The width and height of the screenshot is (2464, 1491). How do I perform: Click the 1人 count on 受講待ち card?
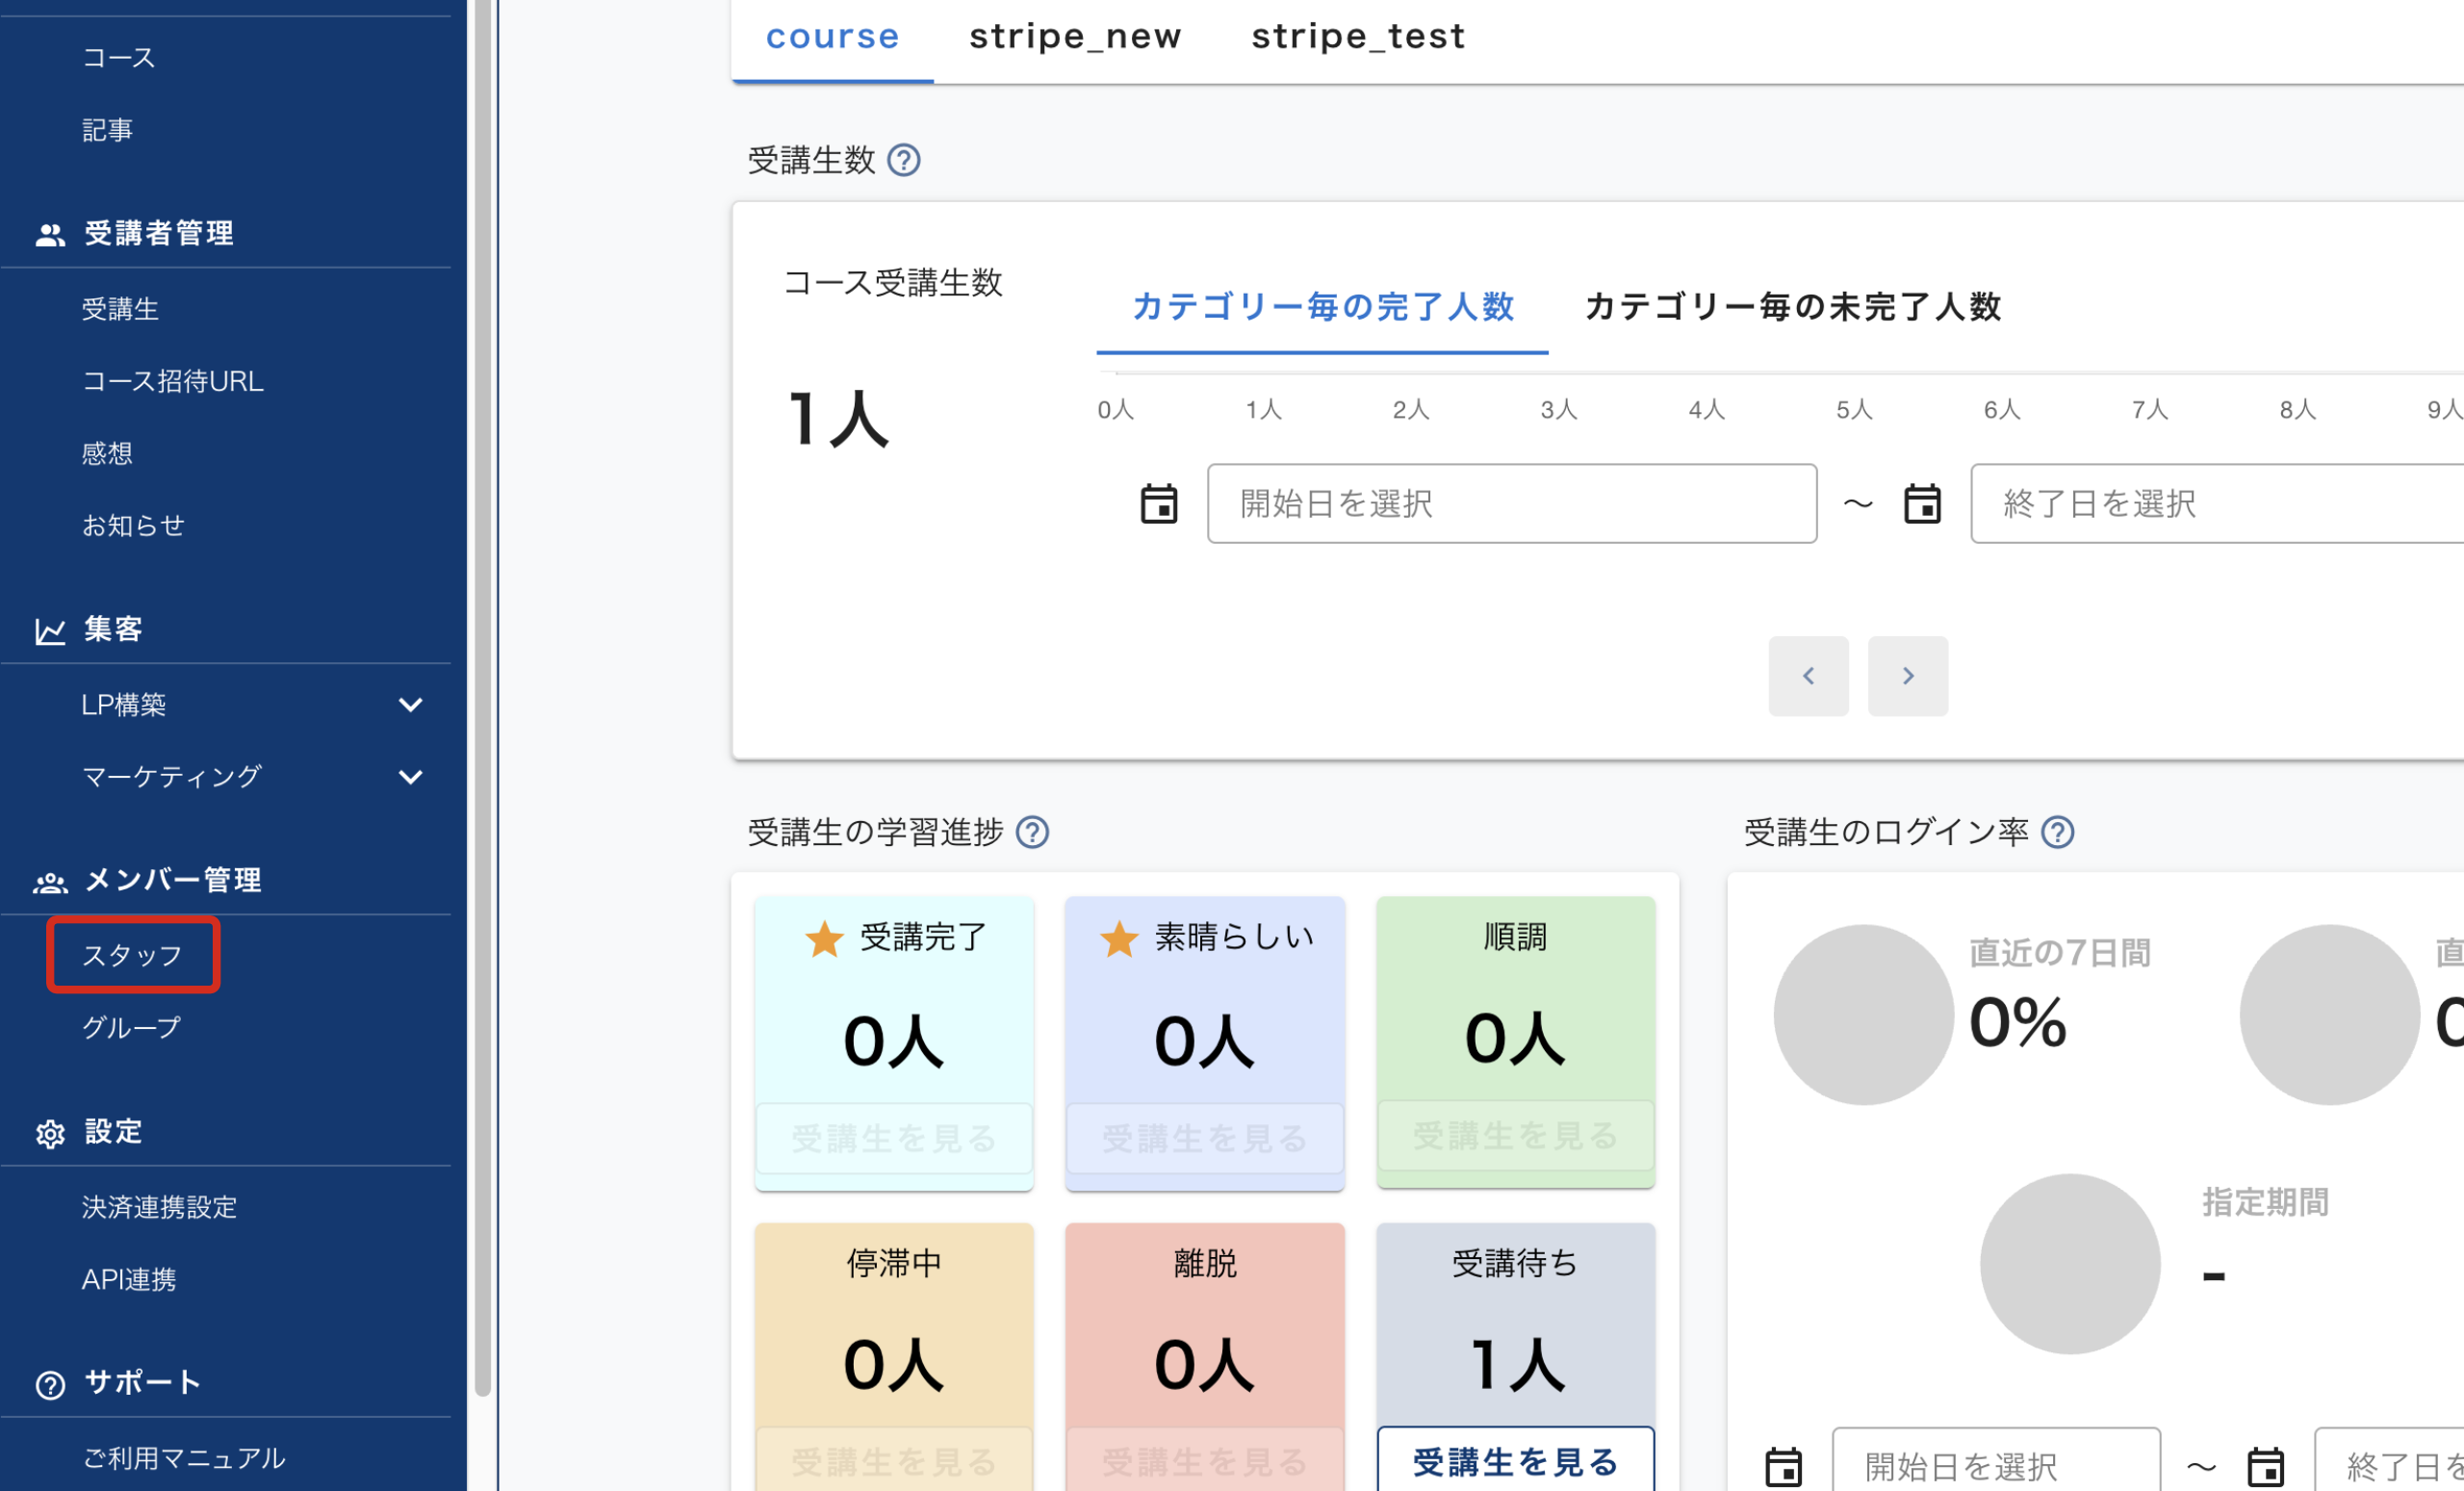coord(1516,1365)
